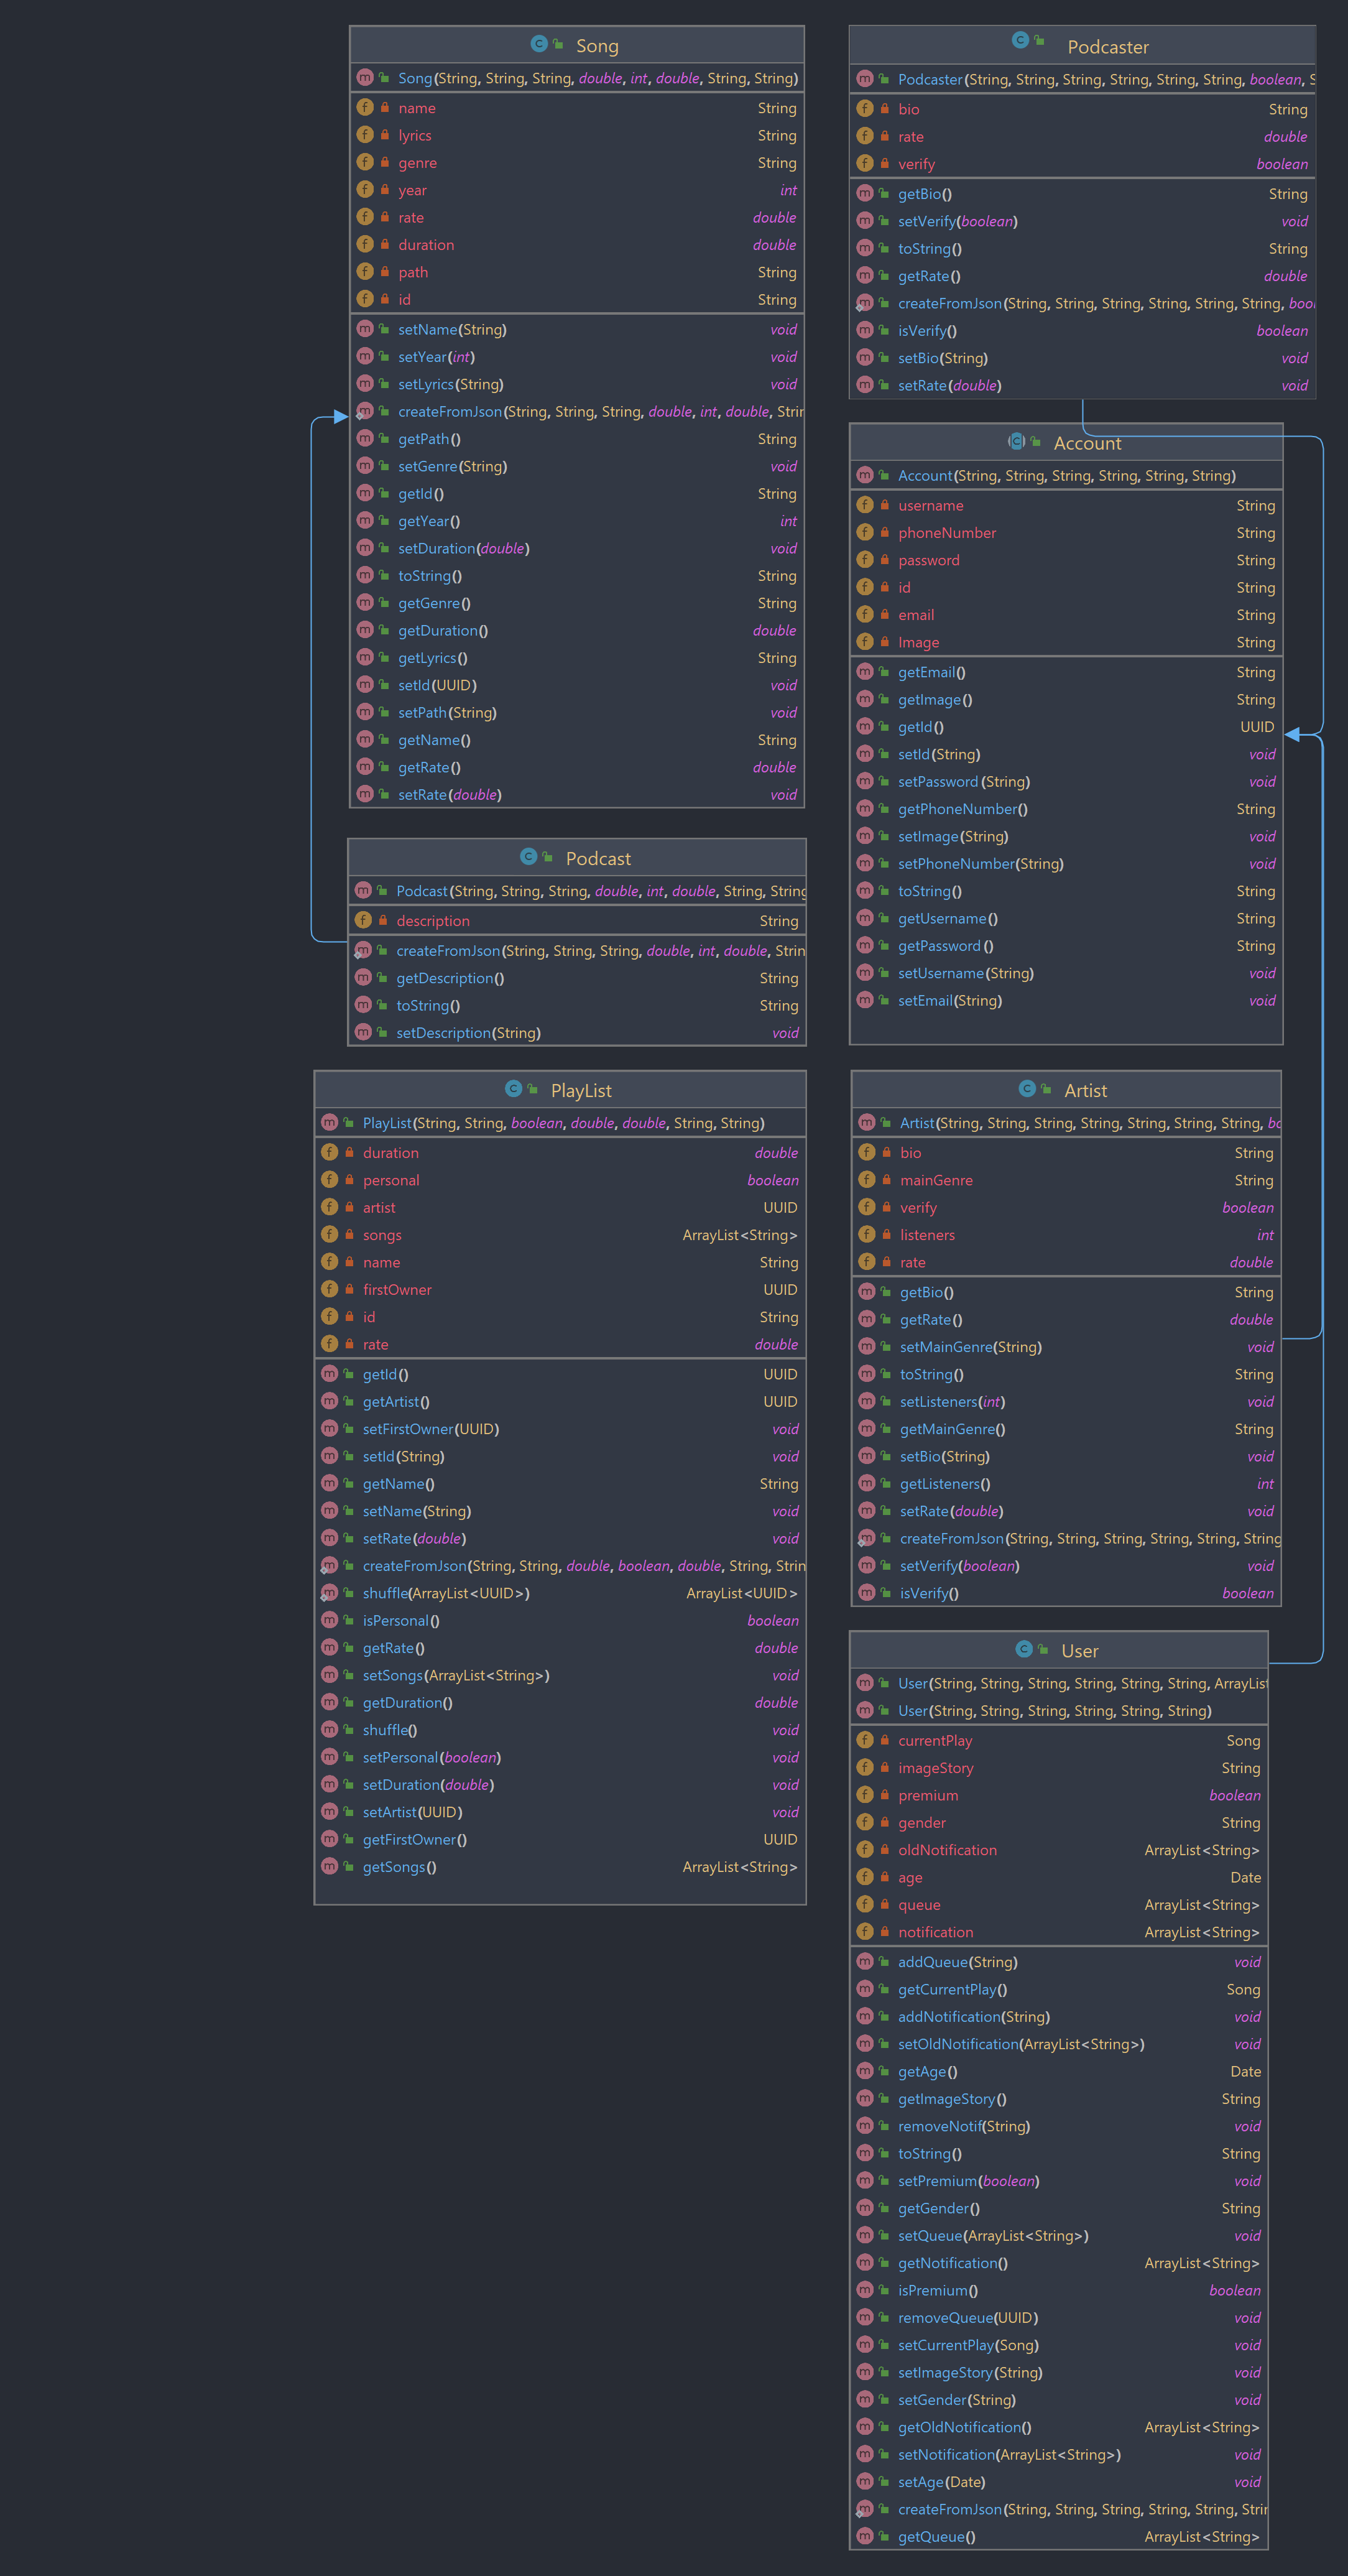Select the mainGenre field in Artist
The width and height of the screenshot is (1348, 2576).
[936, 1180]
